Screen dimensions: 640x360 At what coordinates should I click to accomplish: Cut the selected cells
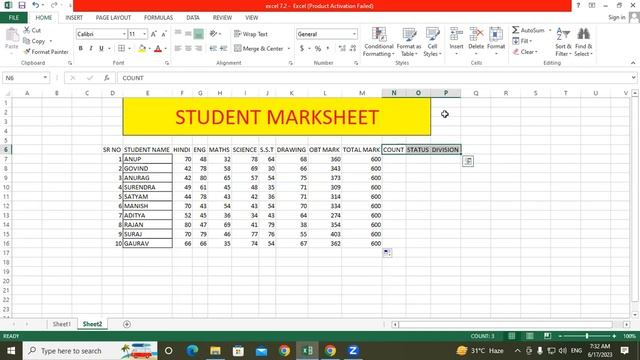[32, 30]
